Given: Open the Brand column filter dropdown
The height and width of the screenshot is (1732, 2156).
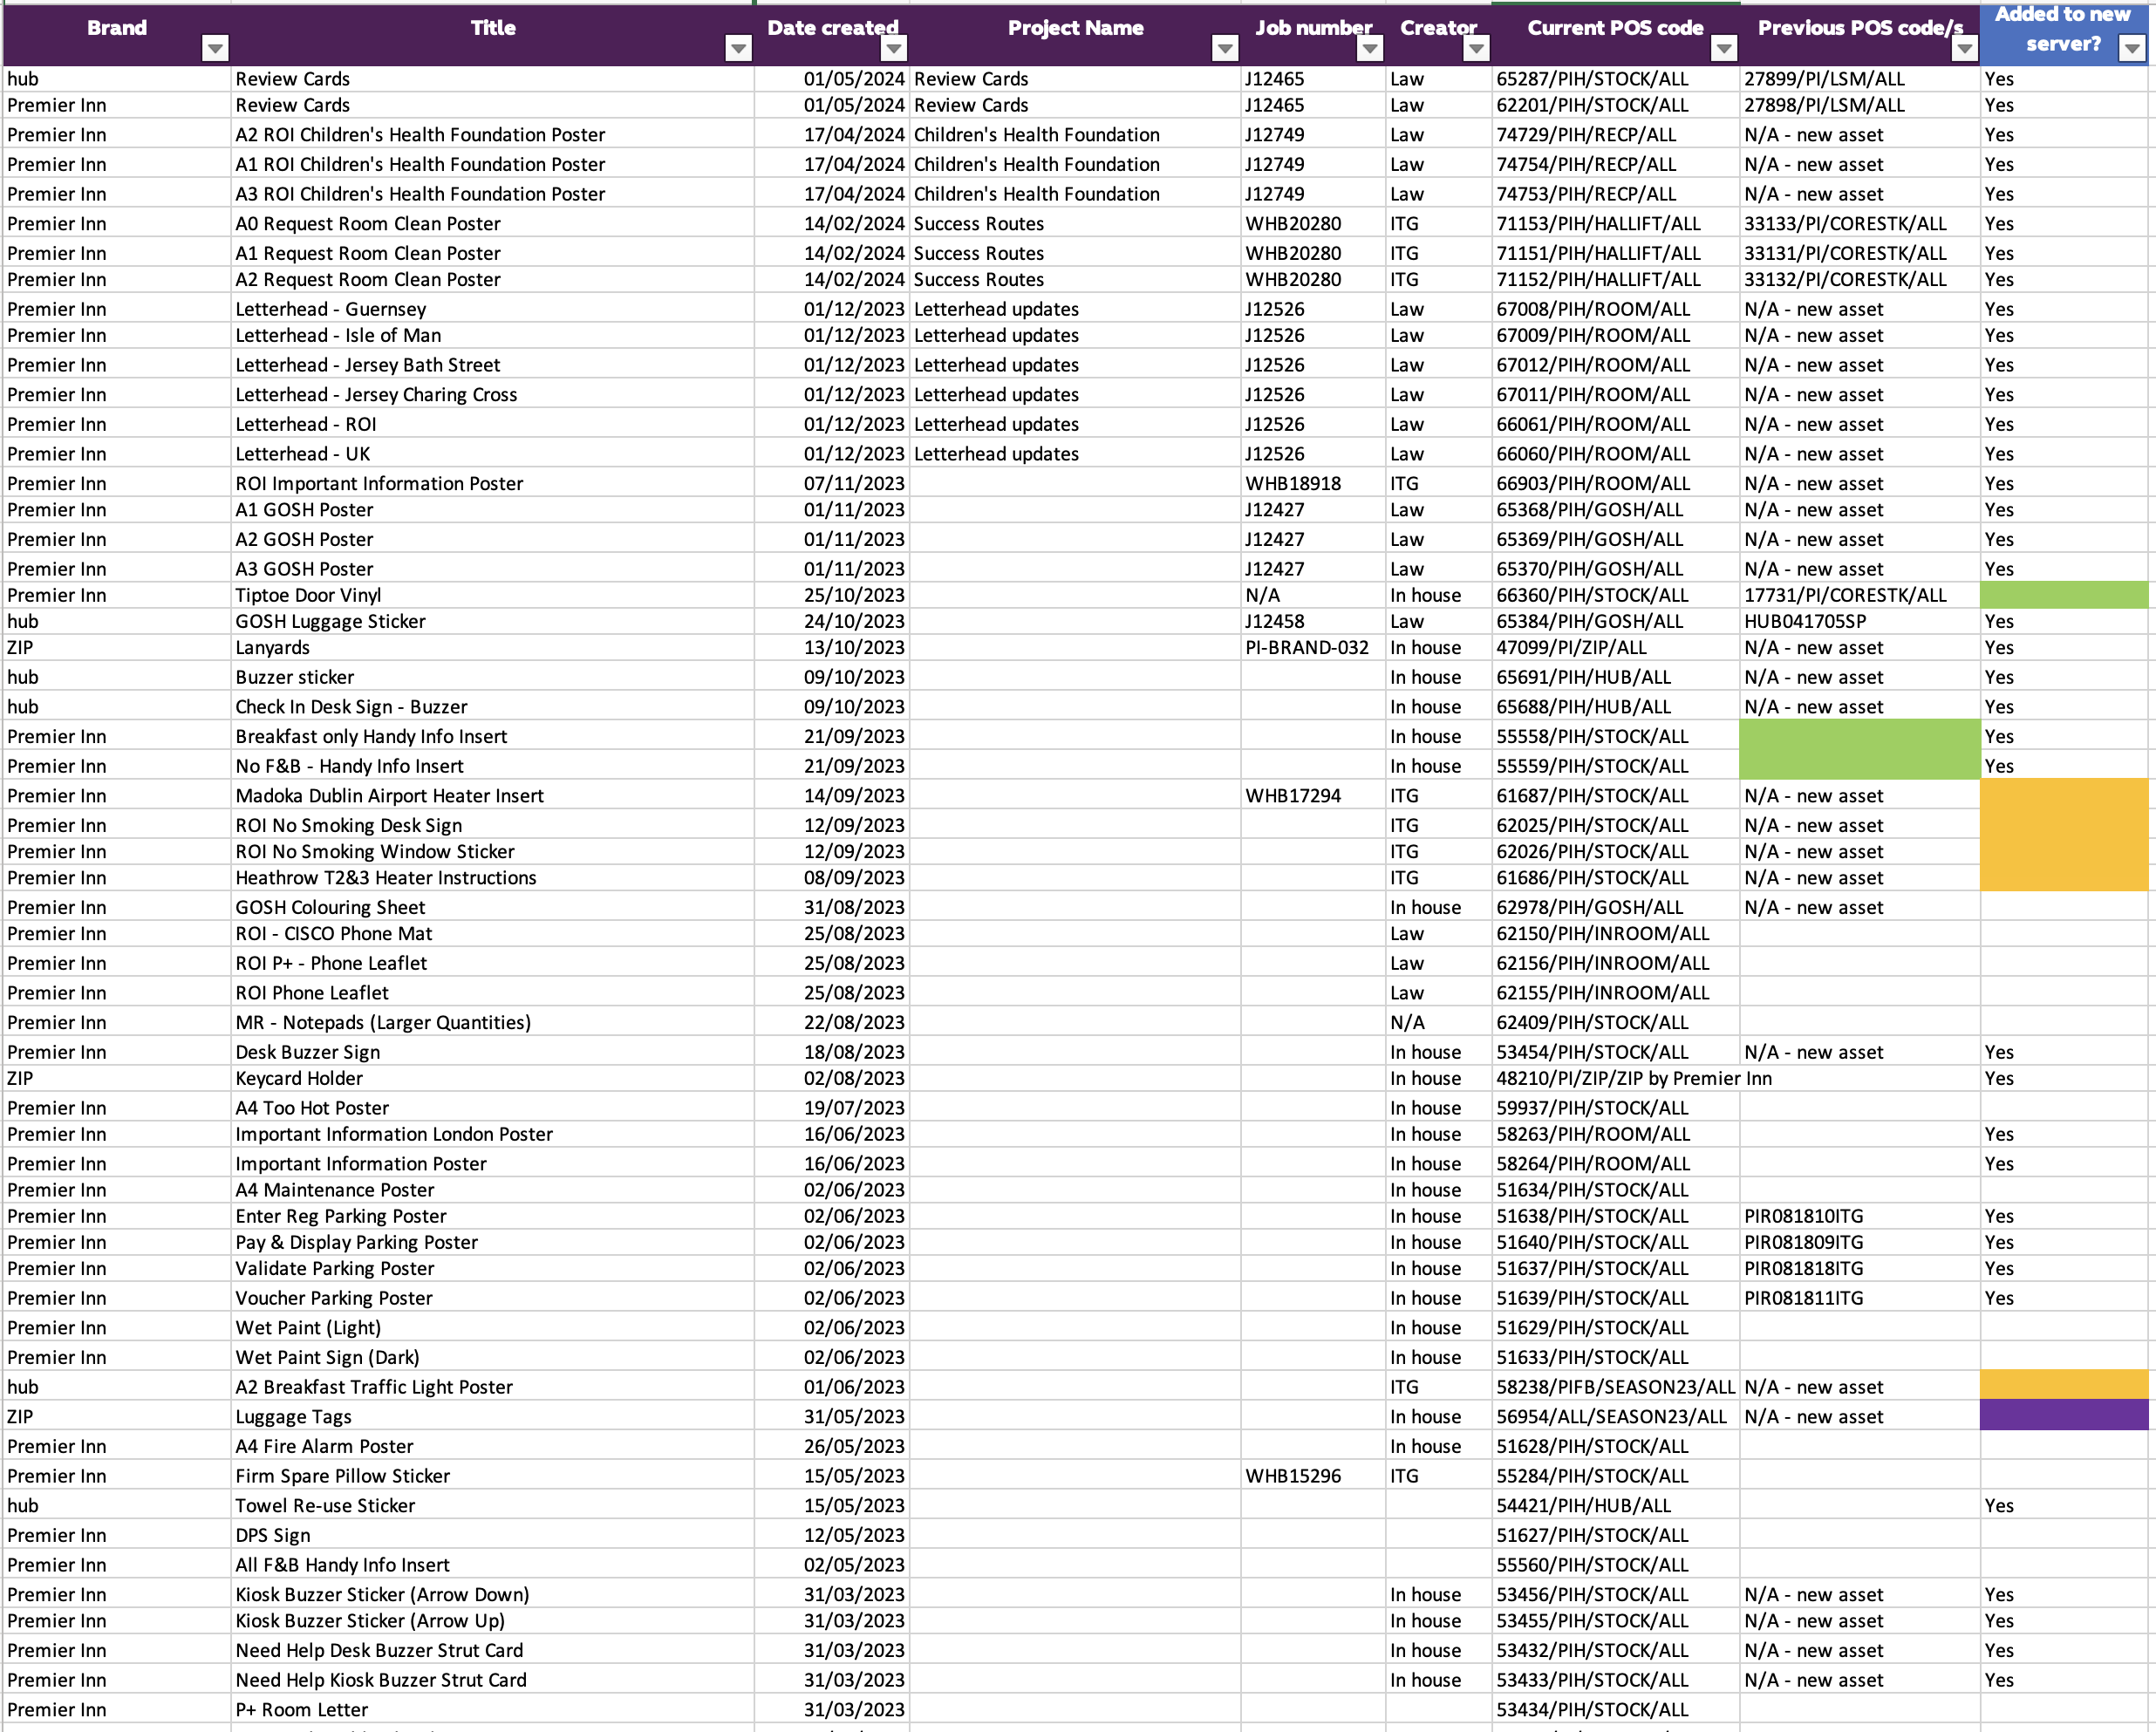Looking at the screenshot, I should [x=215, y=48].
